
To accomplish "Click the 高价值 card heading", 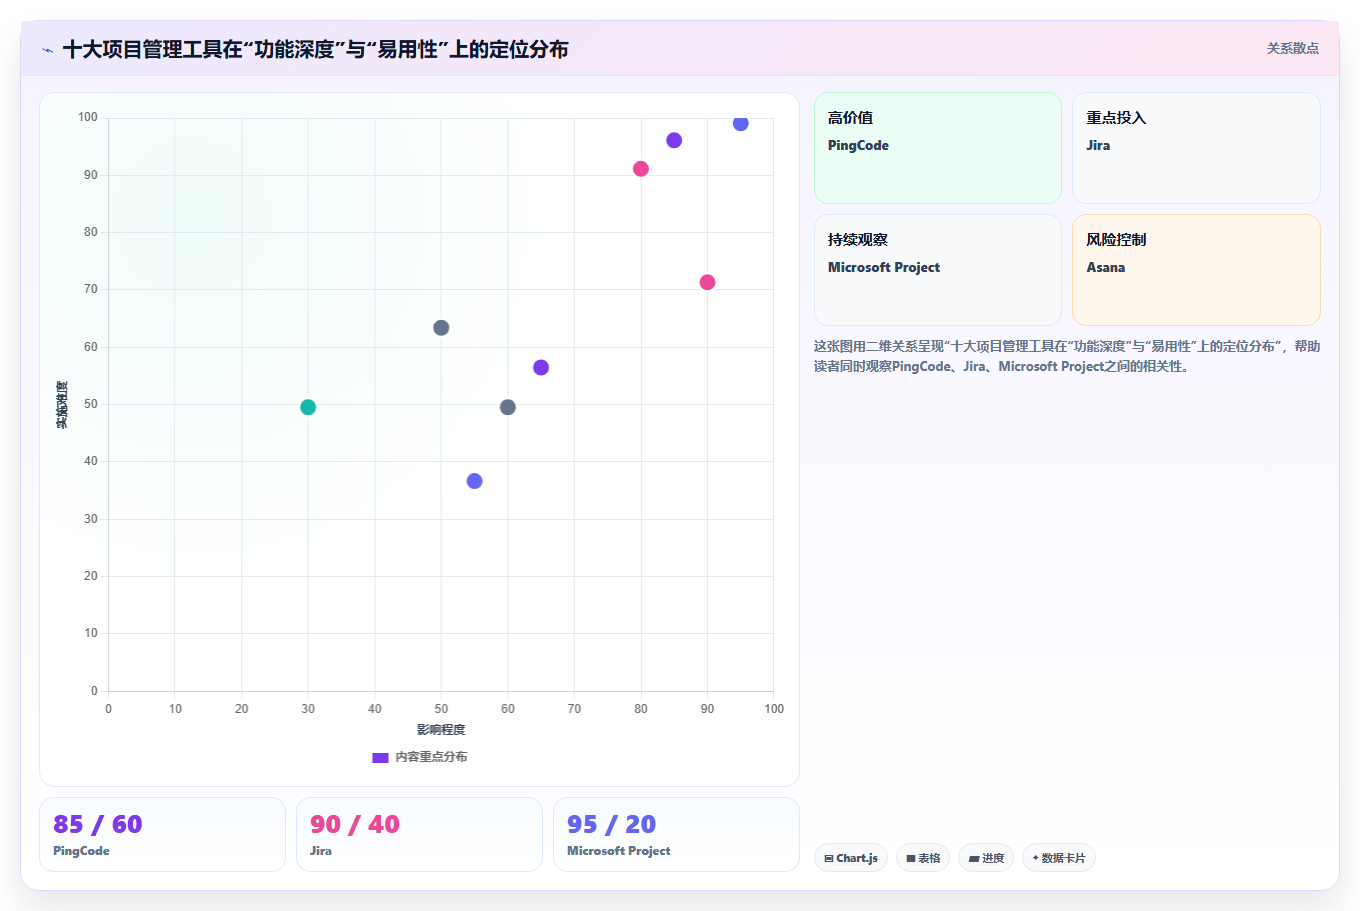I will 850,118.
